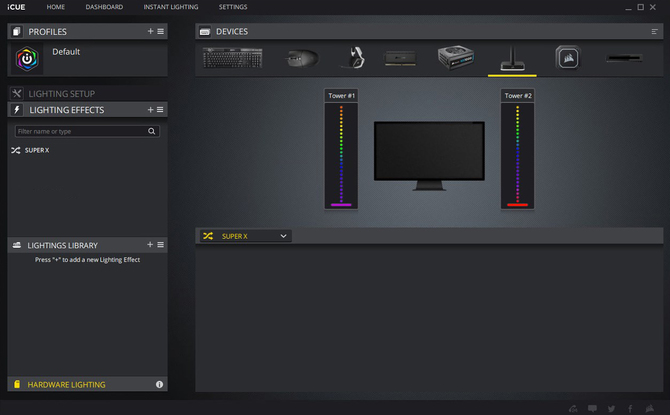Select the power supply device icon
670x415 pixels.
pyautogui.click(x=455, y=57)
